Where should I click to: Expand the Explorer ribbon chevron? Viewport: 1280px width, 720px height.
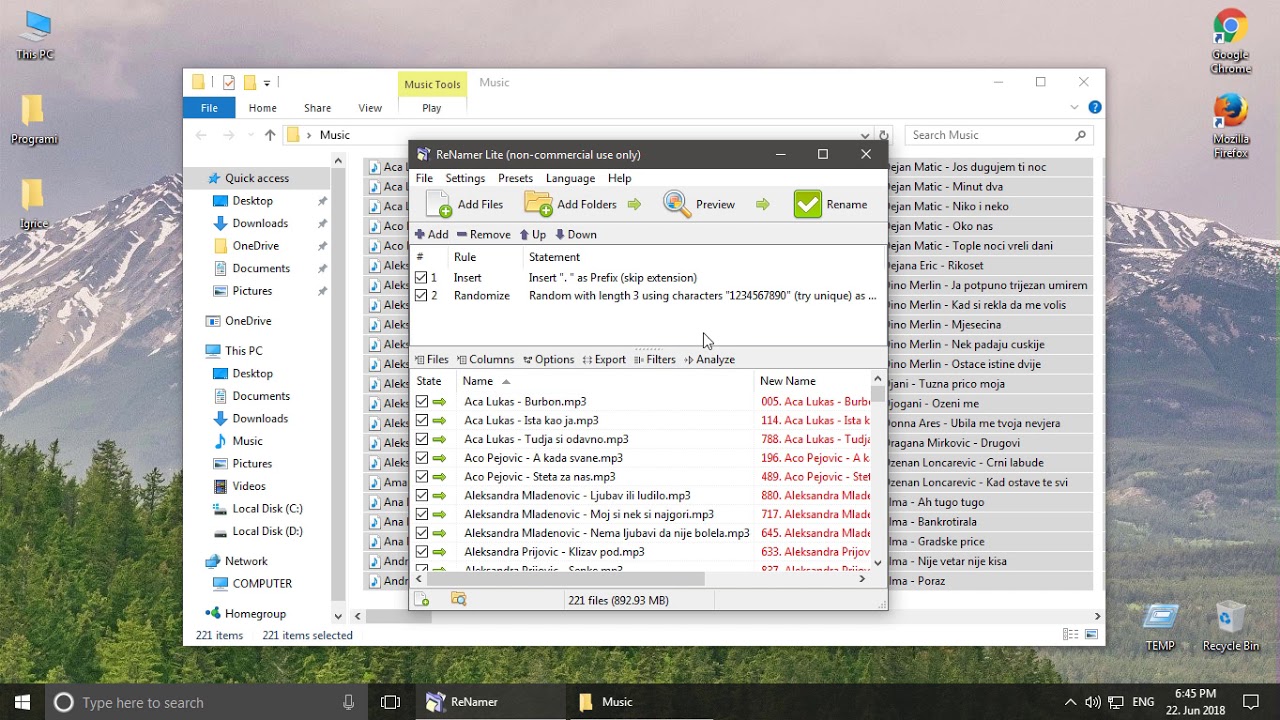pyautogui.click(x=1075, y=107)
